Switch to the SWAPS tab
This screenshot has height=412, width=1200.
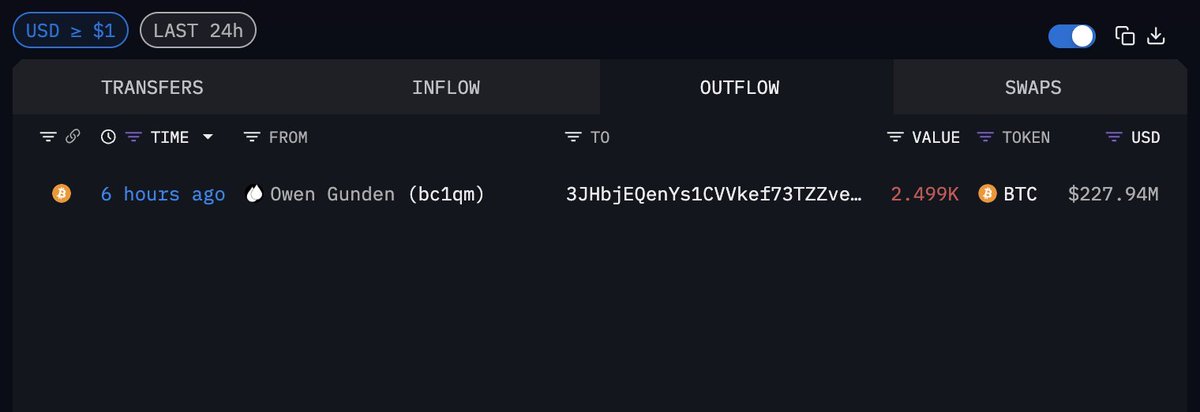pyautogui.click(x=1033, y=88)
